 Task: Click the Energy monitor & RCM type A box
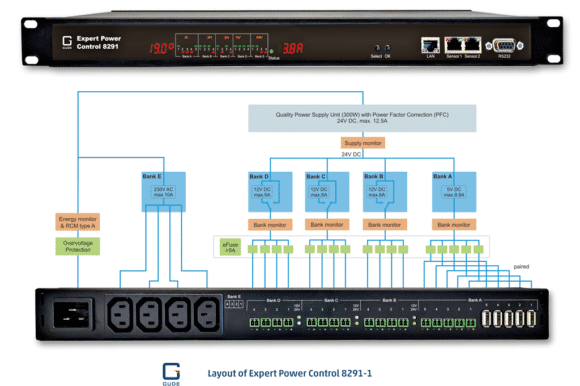pos(78,222)
